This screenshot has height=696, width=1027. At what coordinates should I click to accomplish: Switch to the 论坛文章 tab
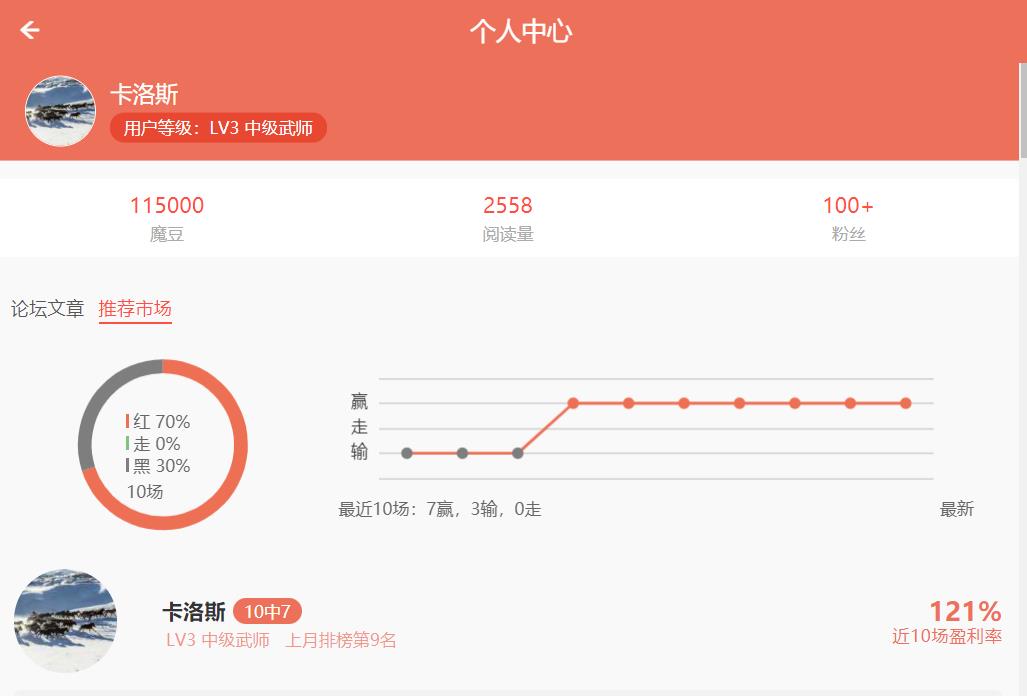pos(48,308)
